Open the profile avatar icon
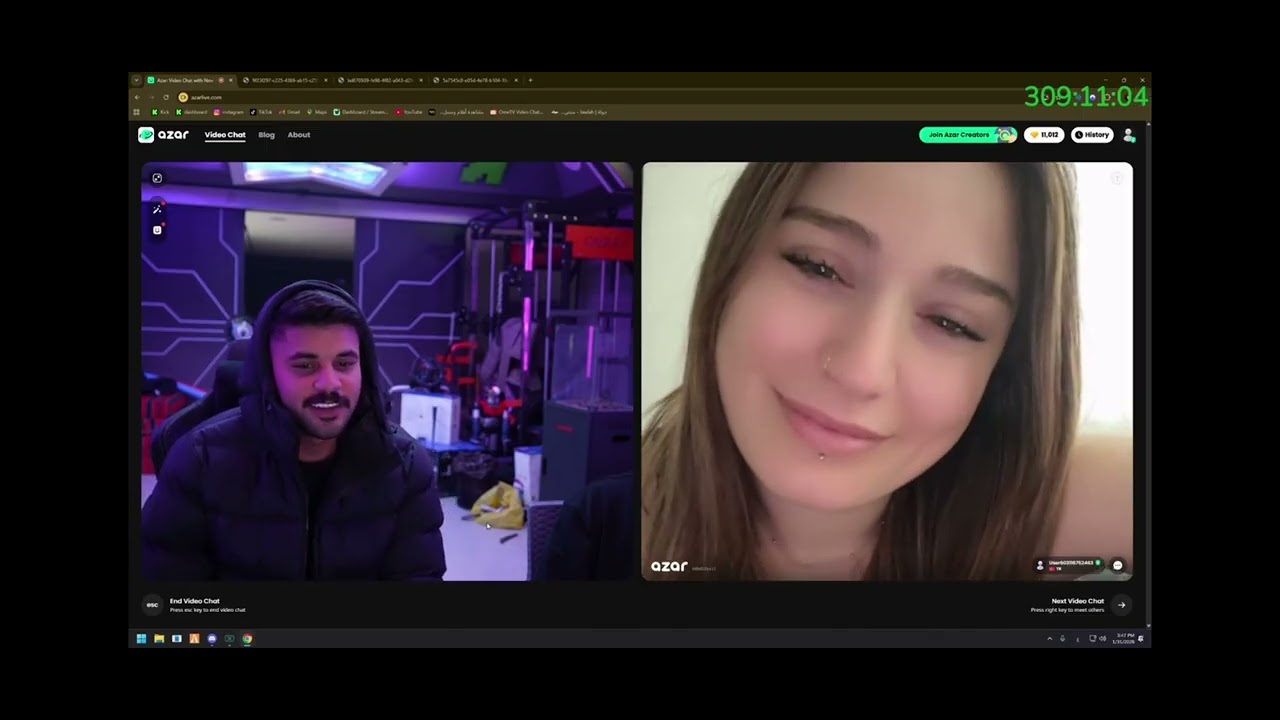The height and width of the screenshot is (720, 1280). 1129,135
